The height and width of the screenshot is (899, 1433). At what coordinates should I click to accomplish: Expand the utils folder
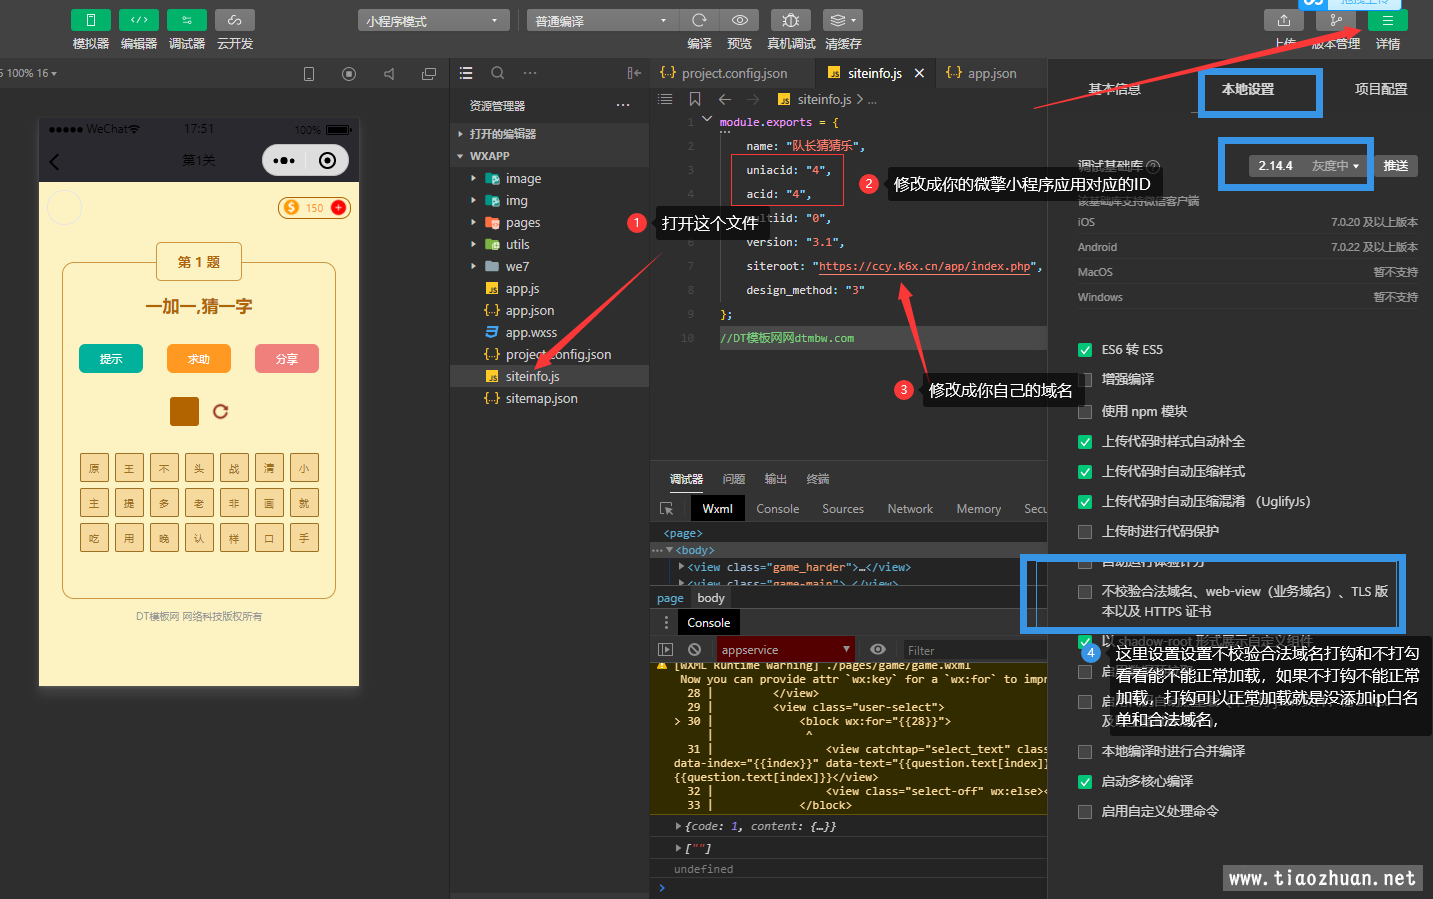point(474,244)
